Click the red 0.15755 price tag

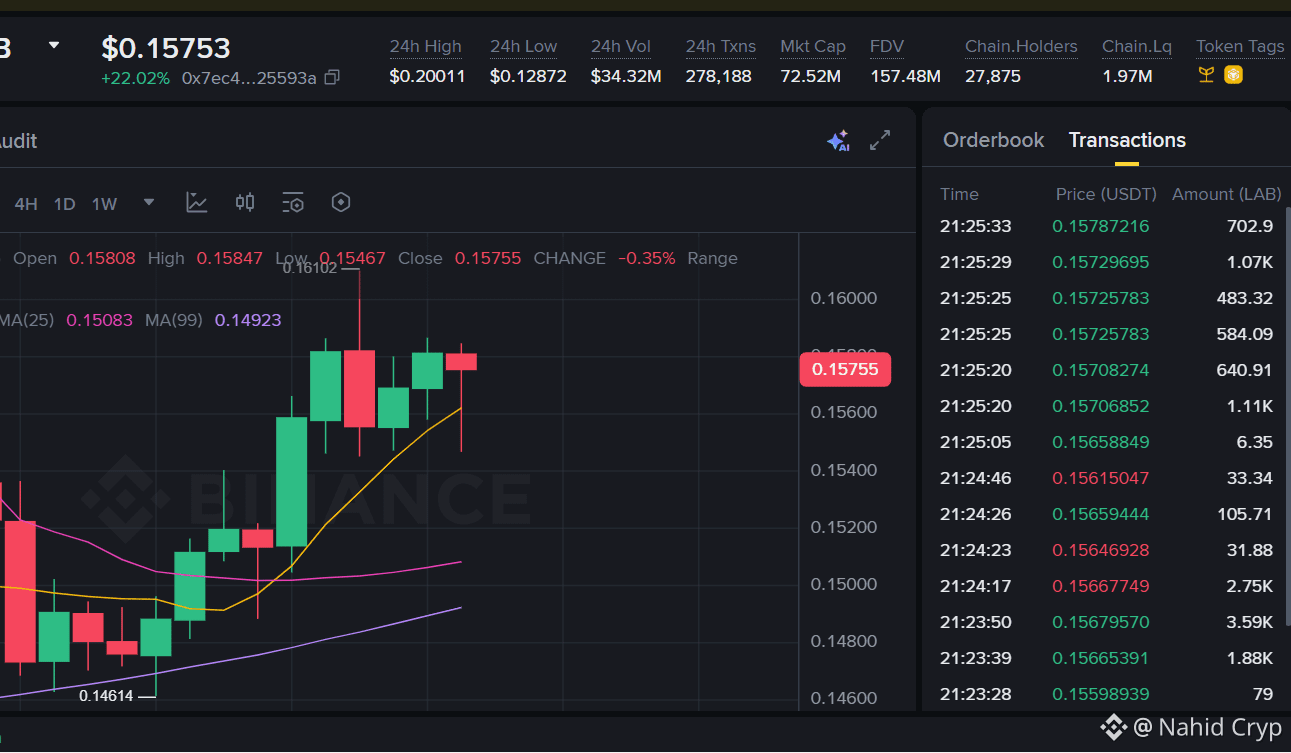845,369
